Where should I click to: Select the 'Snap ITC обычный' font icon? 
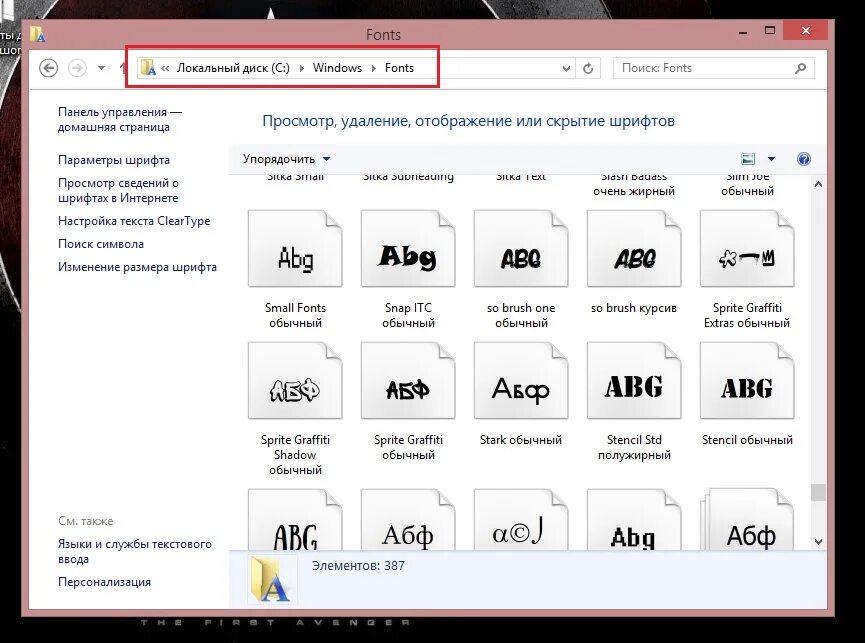coord(408,248)
